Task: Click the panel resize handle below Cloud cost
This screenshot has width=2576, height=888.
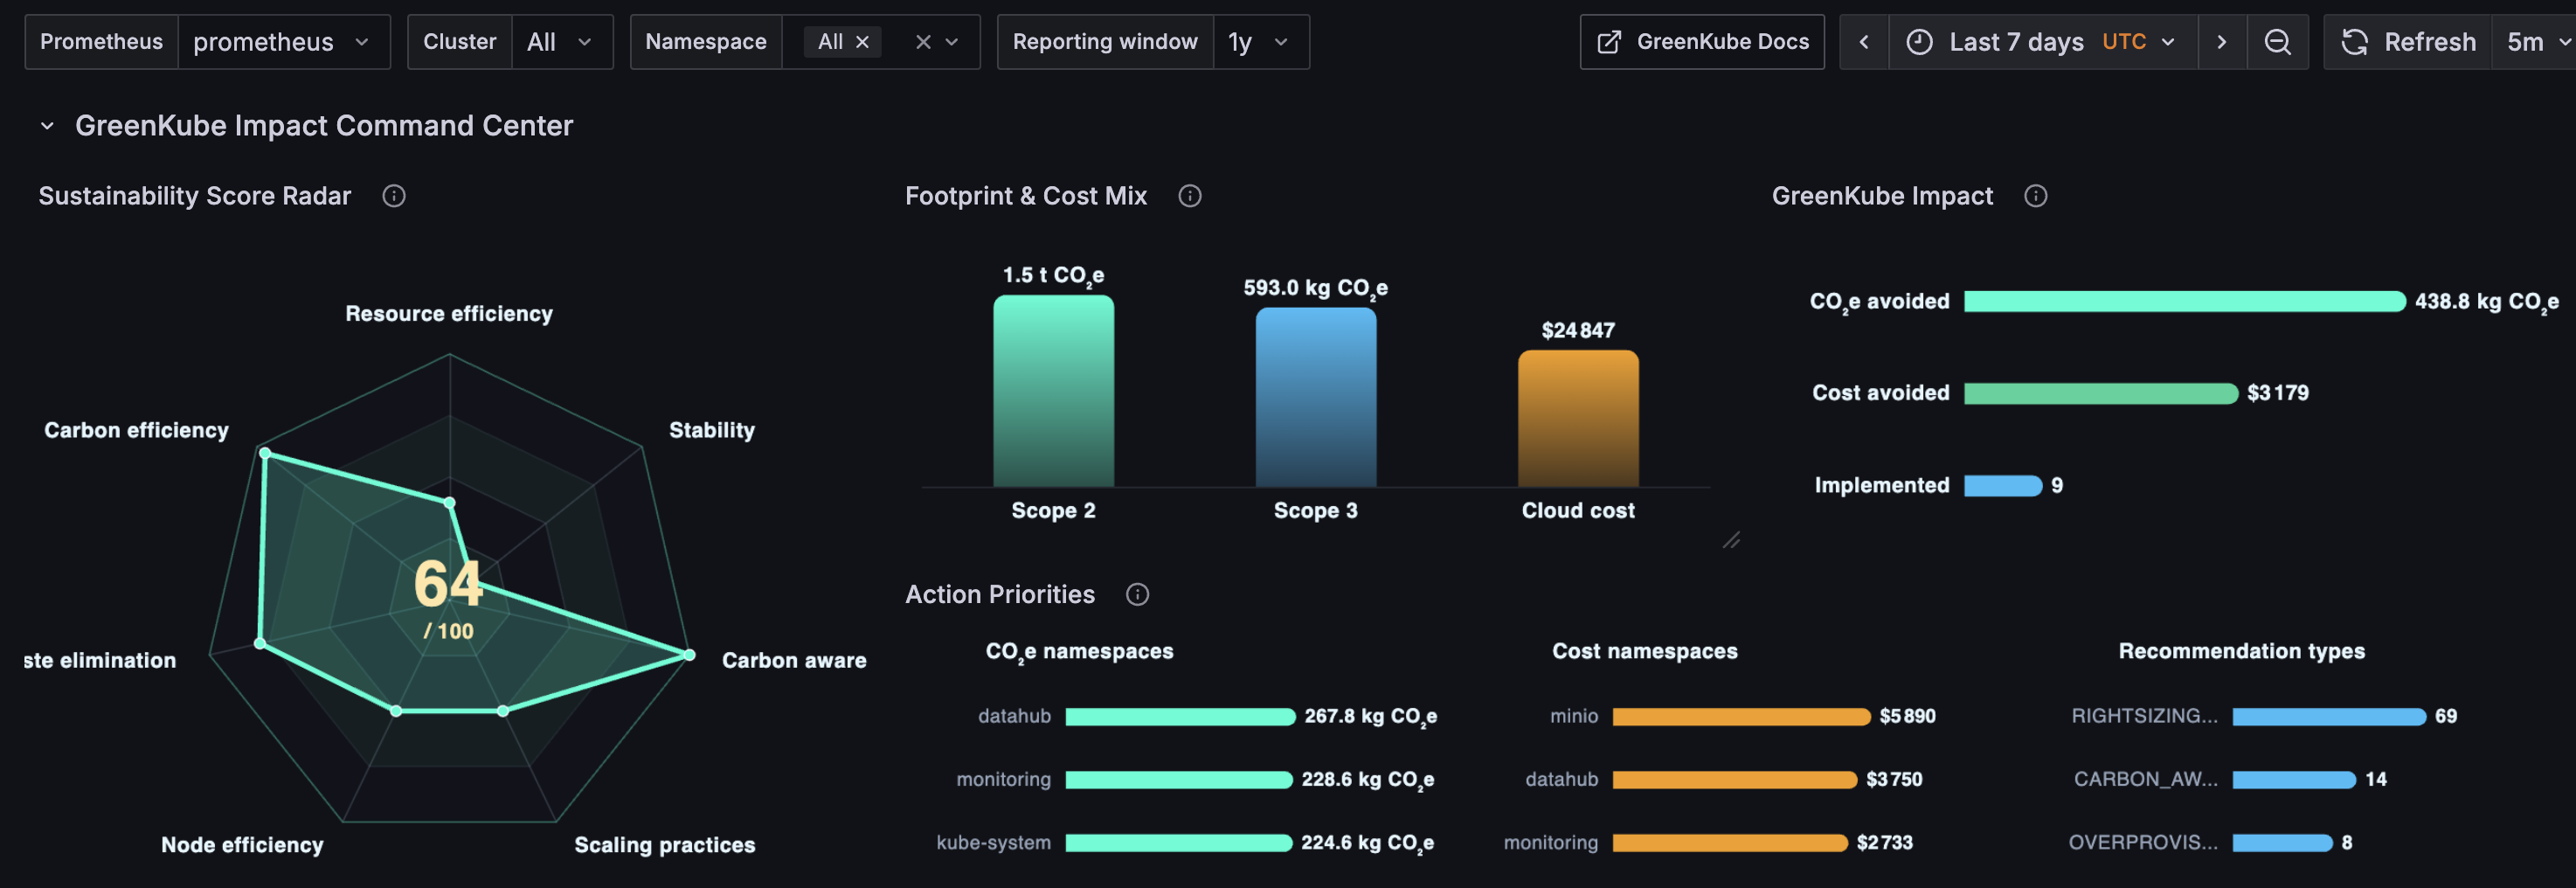Action: 1732,540
